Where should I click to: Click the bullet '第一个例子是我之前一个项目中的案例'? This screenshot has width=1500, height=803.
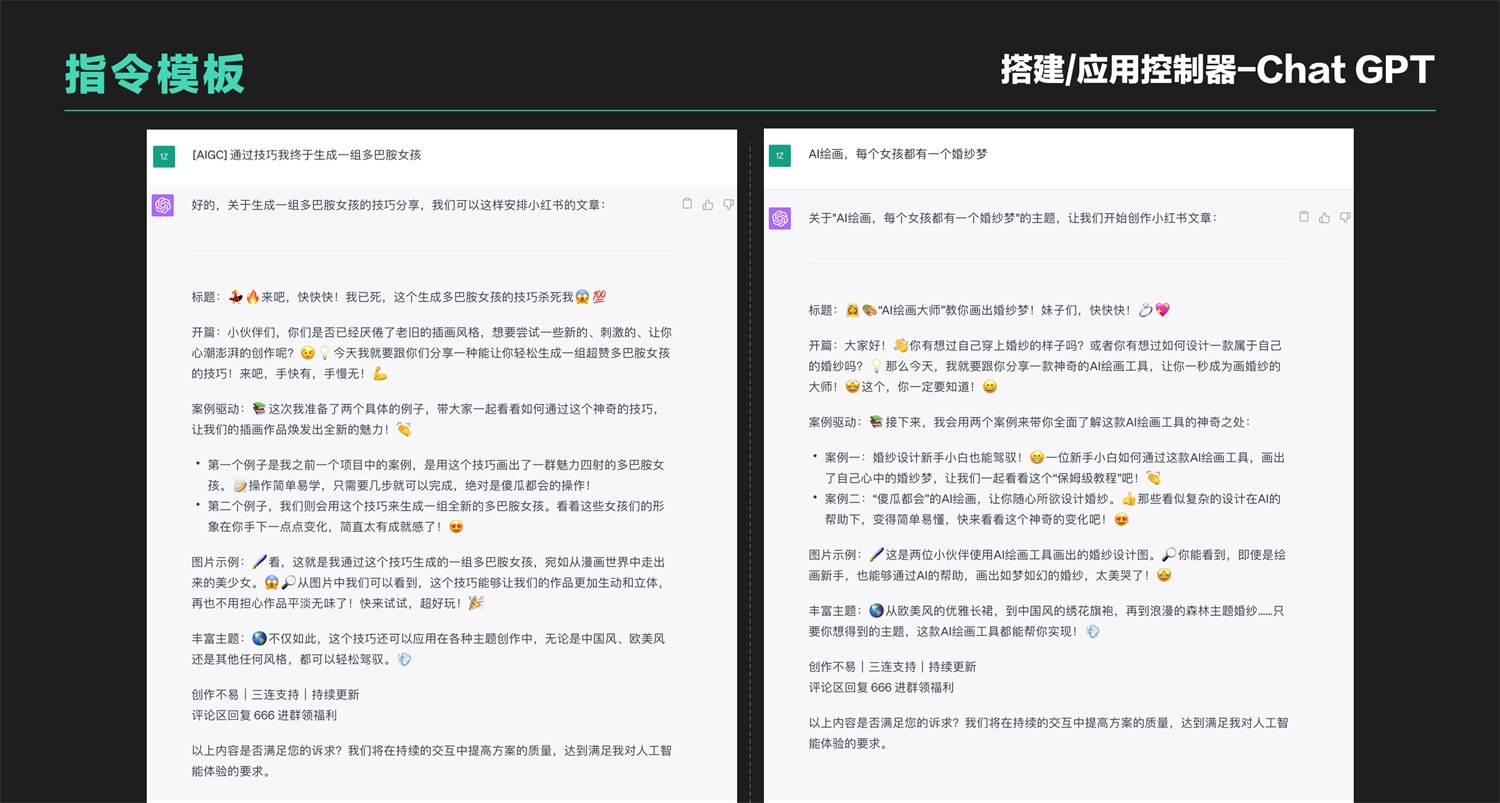pos(436,475)
